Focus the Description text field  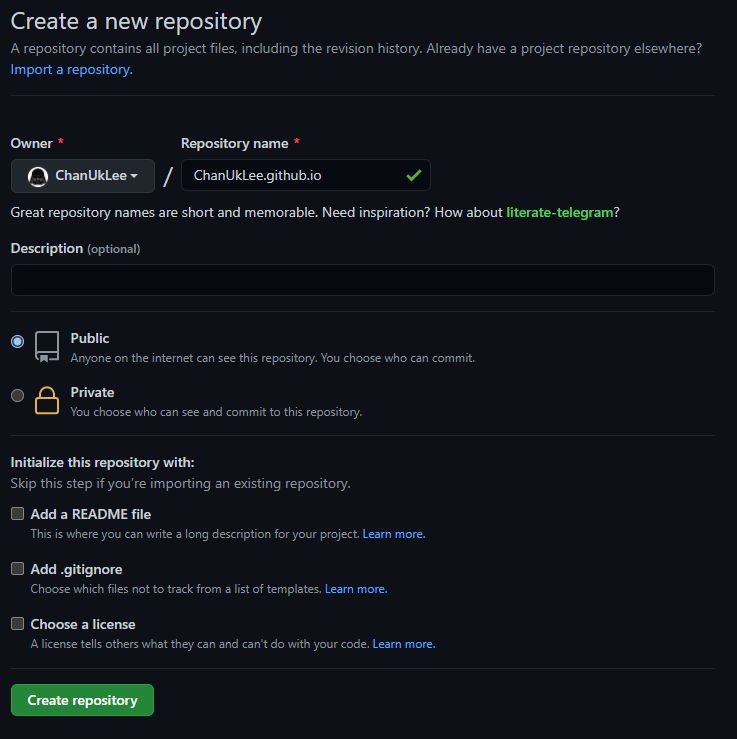[x=362, y=280]
